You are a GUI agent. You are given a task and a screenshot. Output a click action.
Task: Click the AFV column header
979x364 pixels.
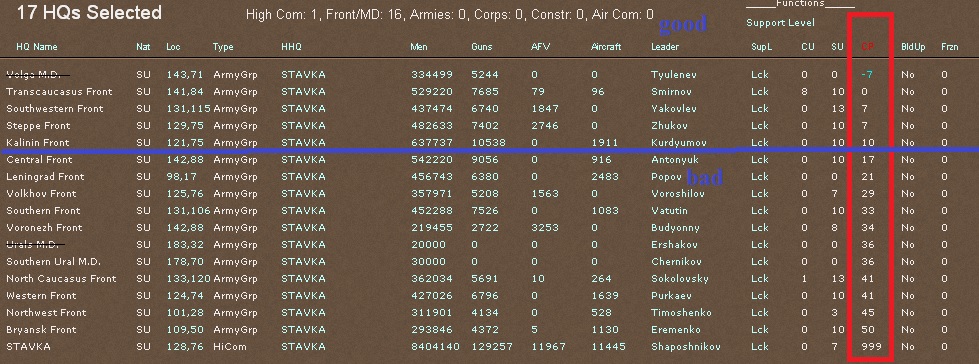[x=540, y=47]
